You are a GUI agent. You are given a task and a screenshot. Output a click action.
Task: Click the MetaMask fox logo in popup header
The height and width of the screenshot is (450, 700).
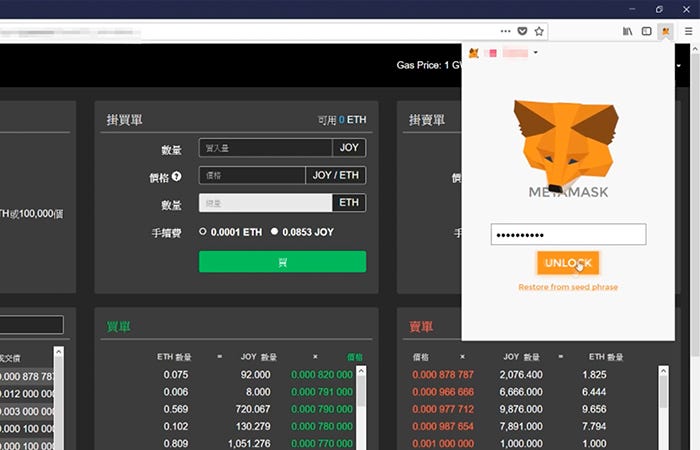474,53
